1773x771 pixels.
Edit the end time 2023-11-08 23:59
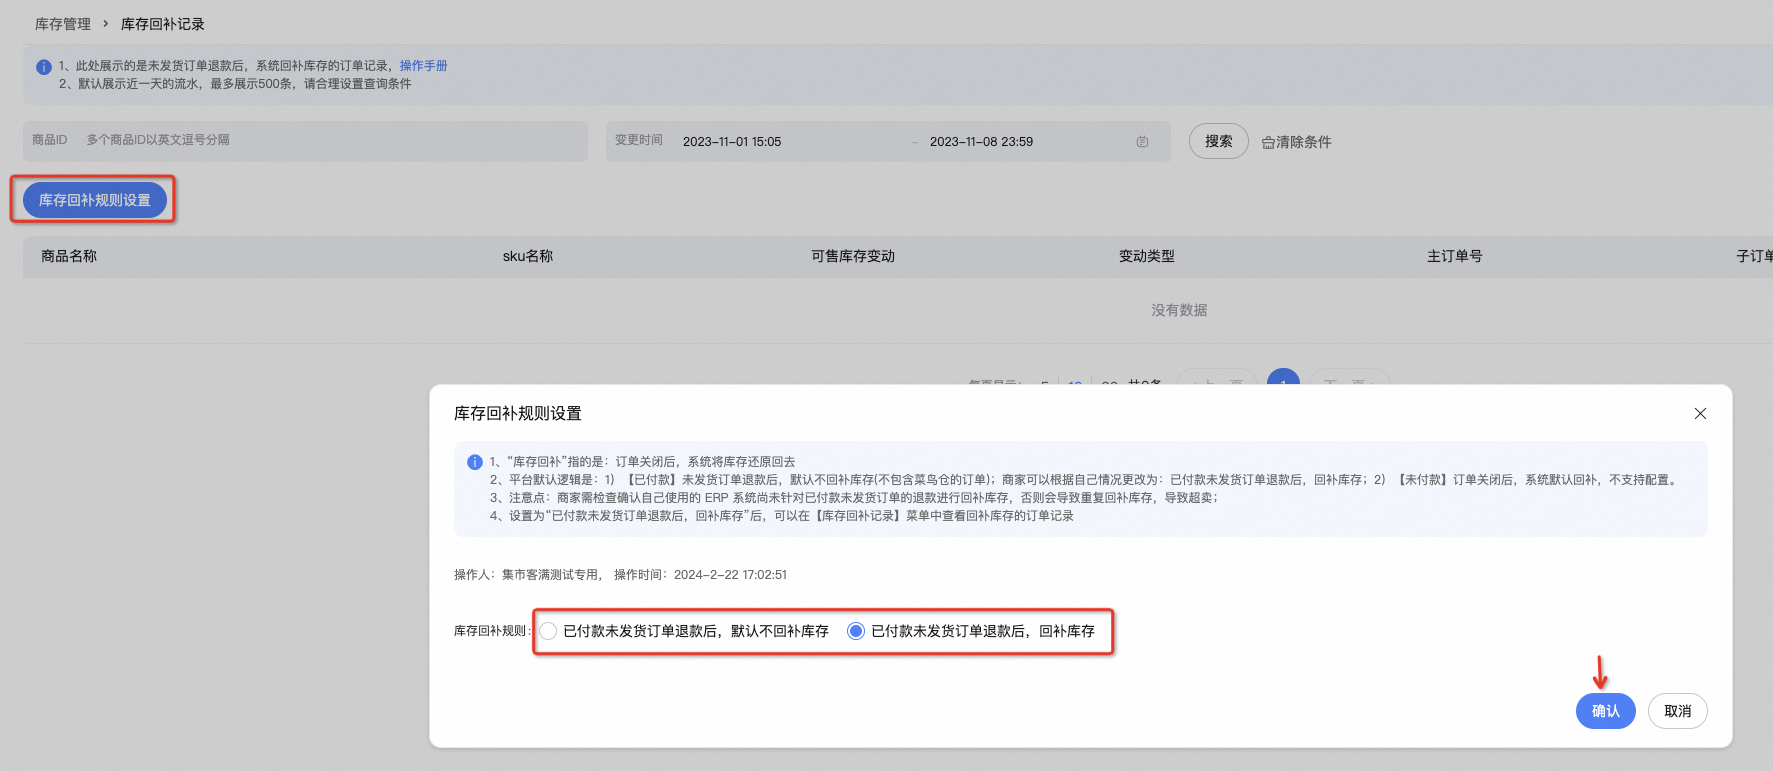point(981,142)
